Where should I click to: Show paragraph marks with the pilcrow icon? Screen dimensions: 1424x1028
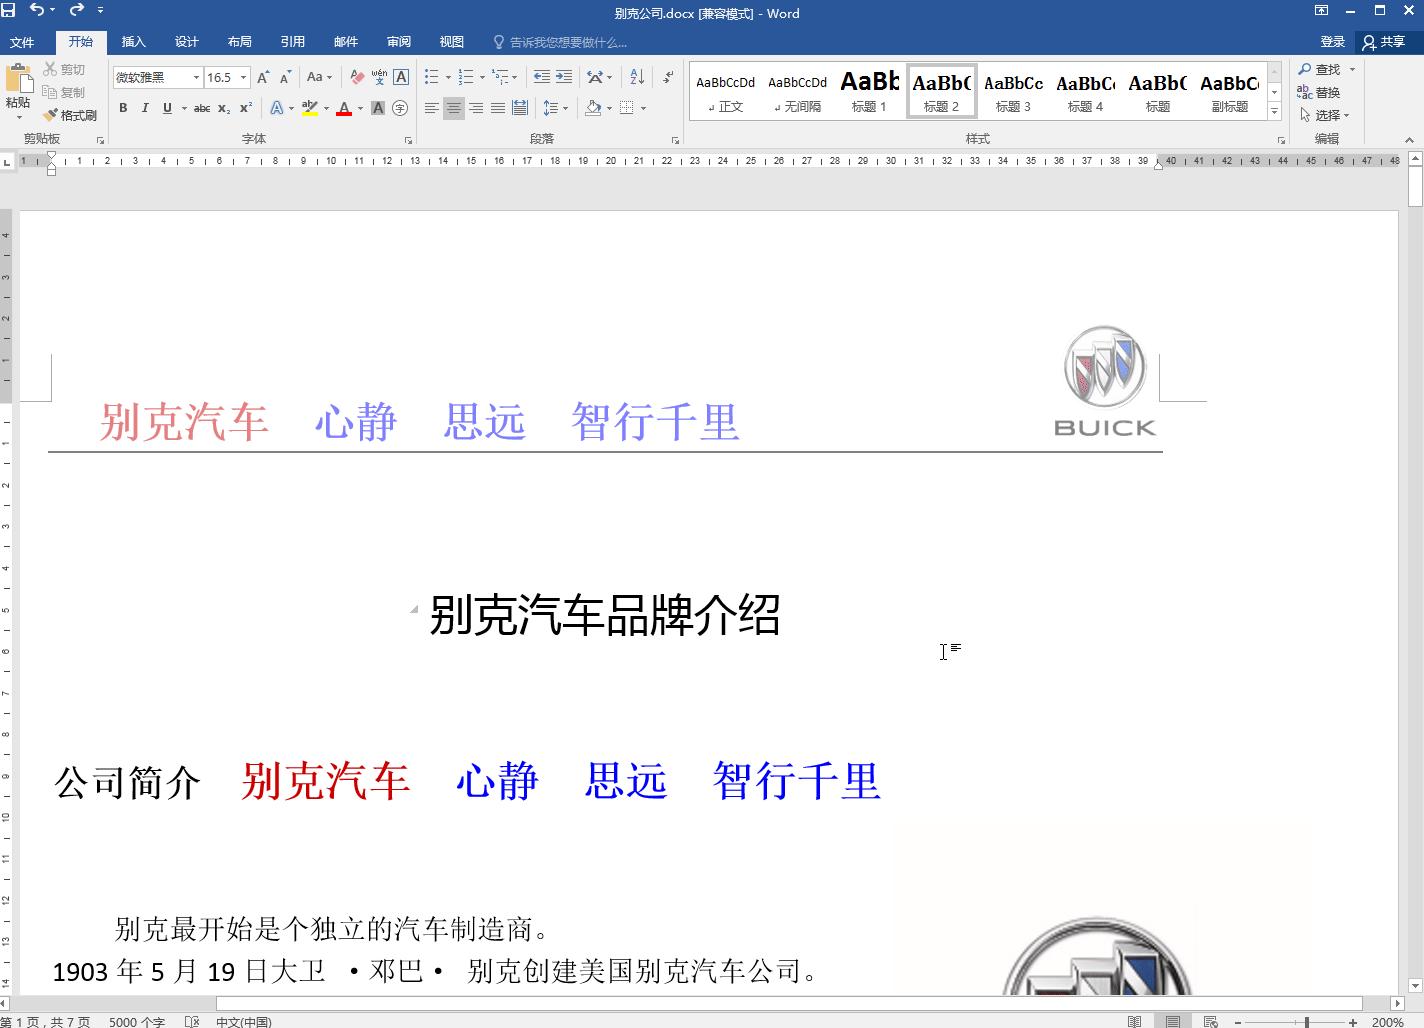[x=667, y=76]
